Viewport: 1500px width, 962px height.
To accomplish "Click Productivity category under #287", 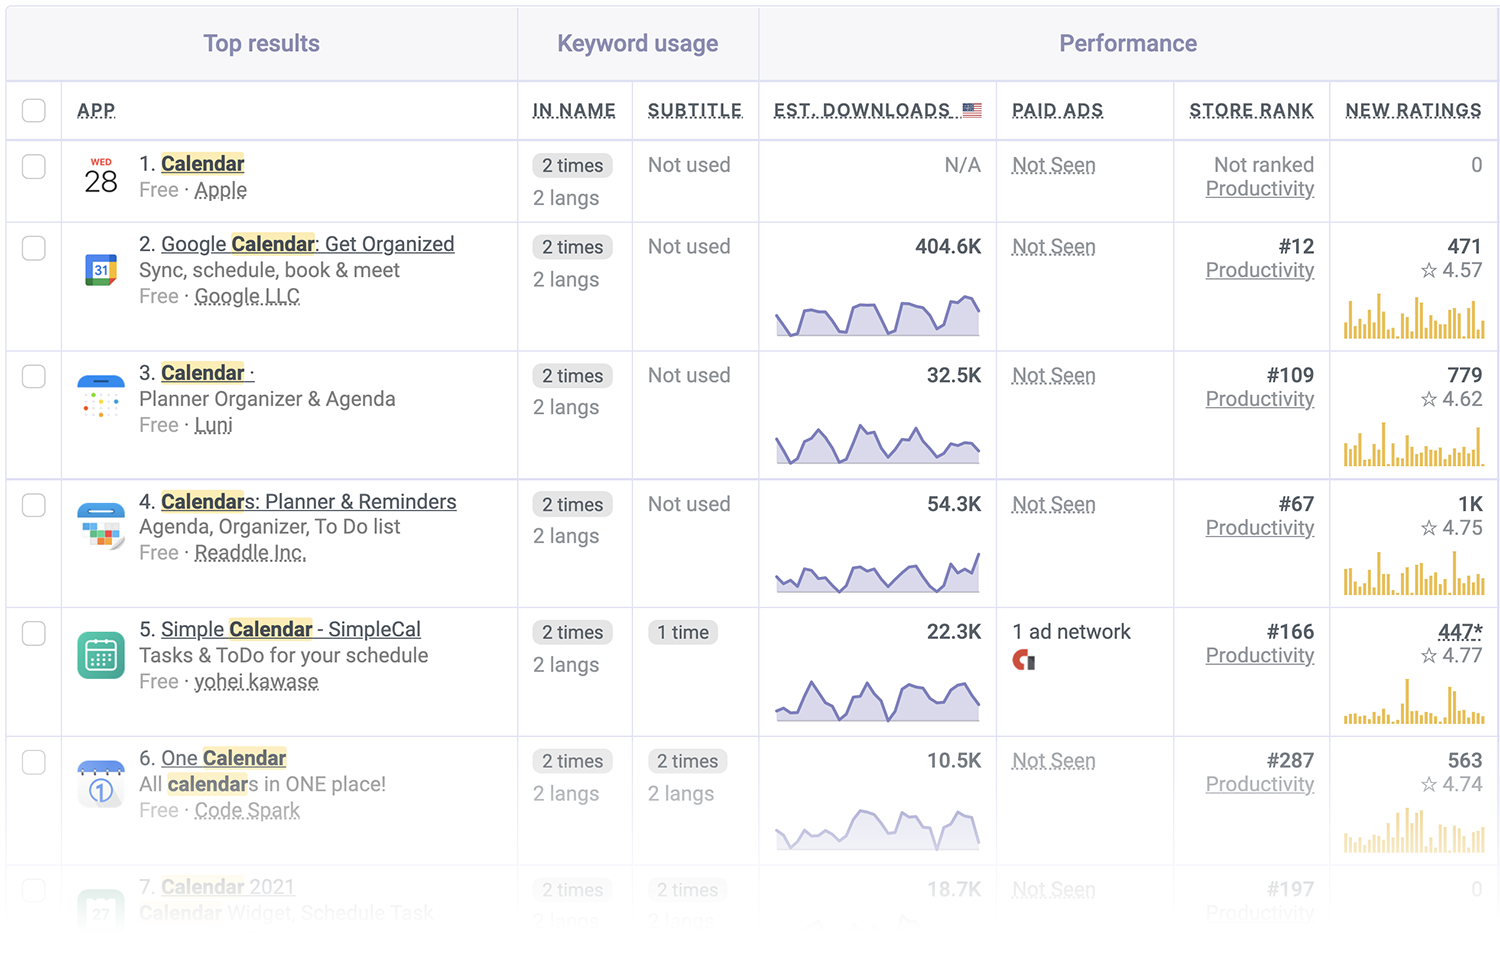I will coord(1260,785).
